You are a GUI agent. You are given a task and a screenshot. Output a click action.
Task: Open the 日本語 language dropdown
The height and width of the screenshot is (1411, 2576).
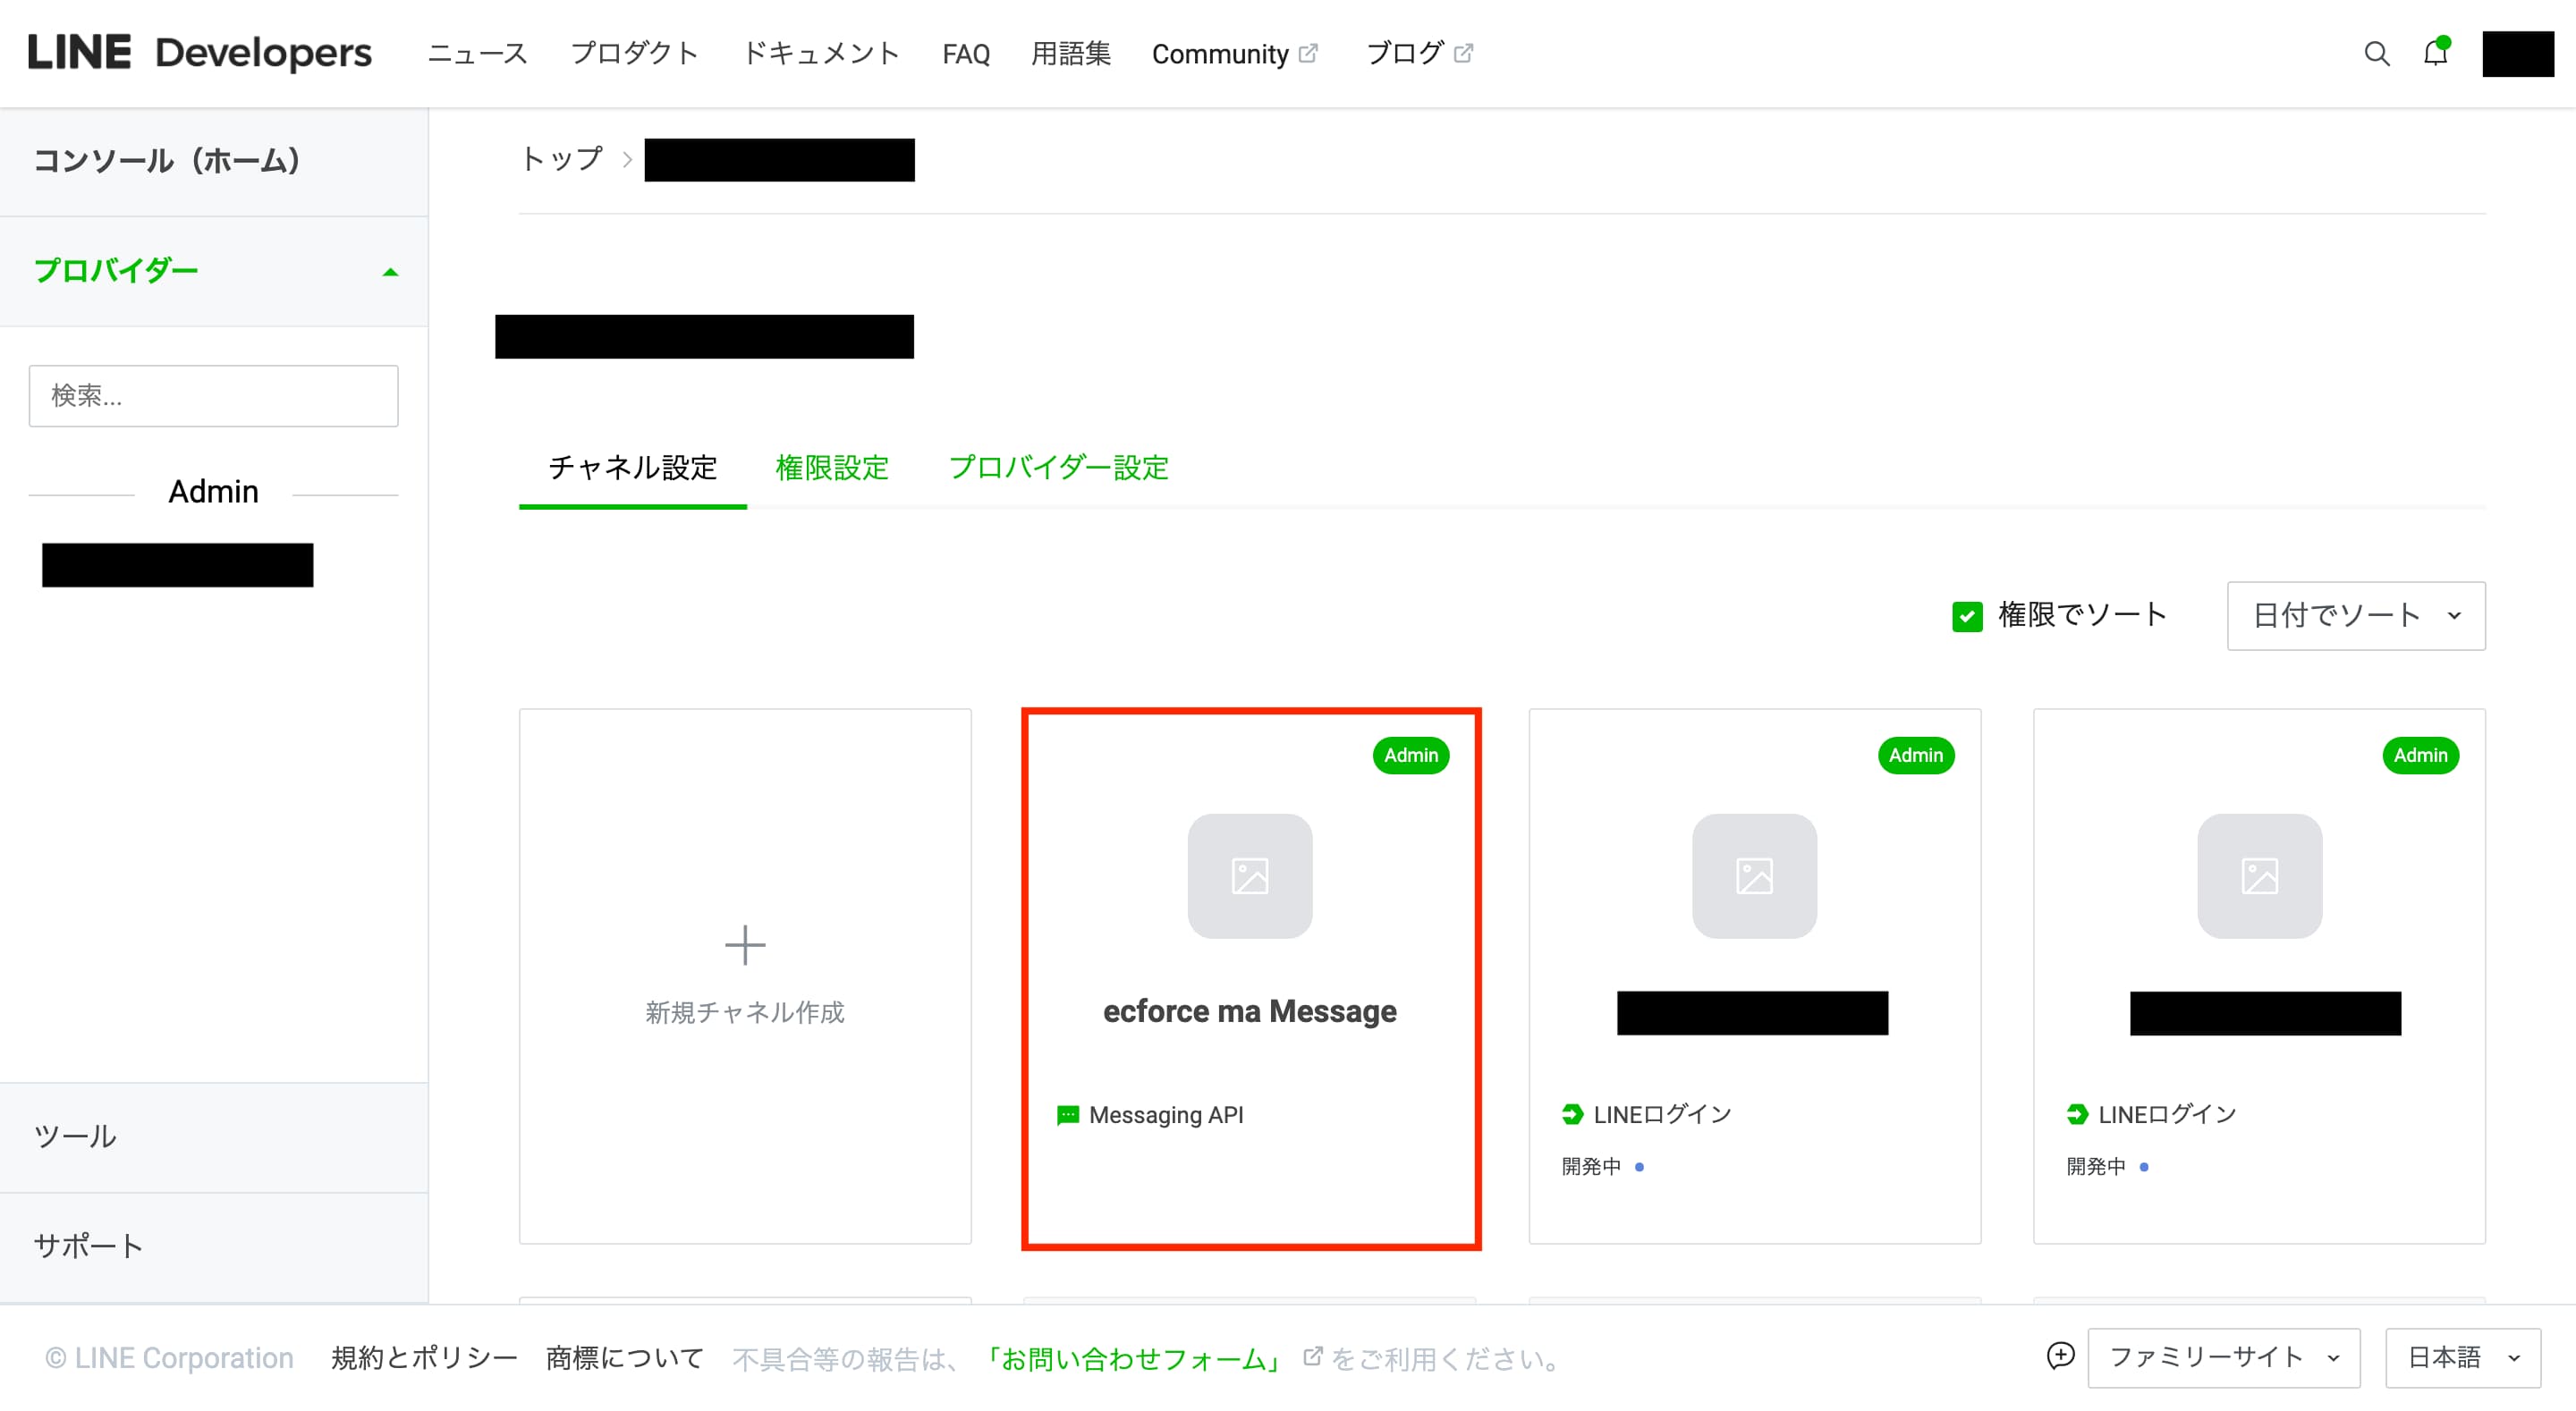click(x=2462, y=1357)
